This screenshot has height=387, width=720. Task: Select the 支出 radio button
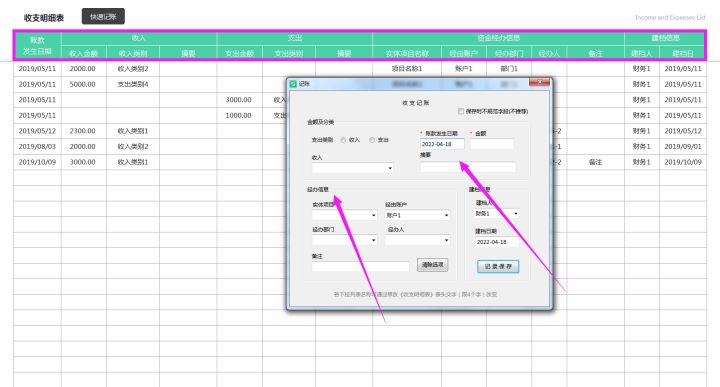point(372,140)
